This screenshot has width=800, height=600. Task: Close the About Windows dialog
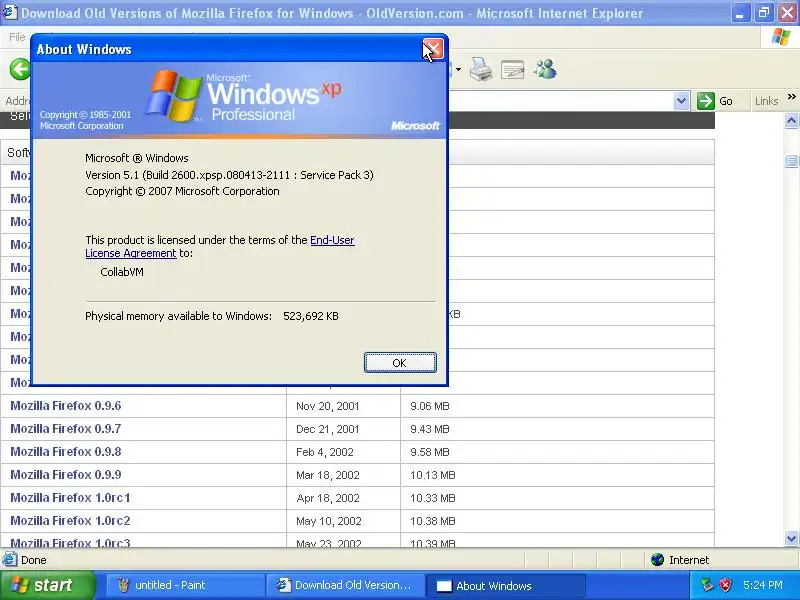coord(433,49)
